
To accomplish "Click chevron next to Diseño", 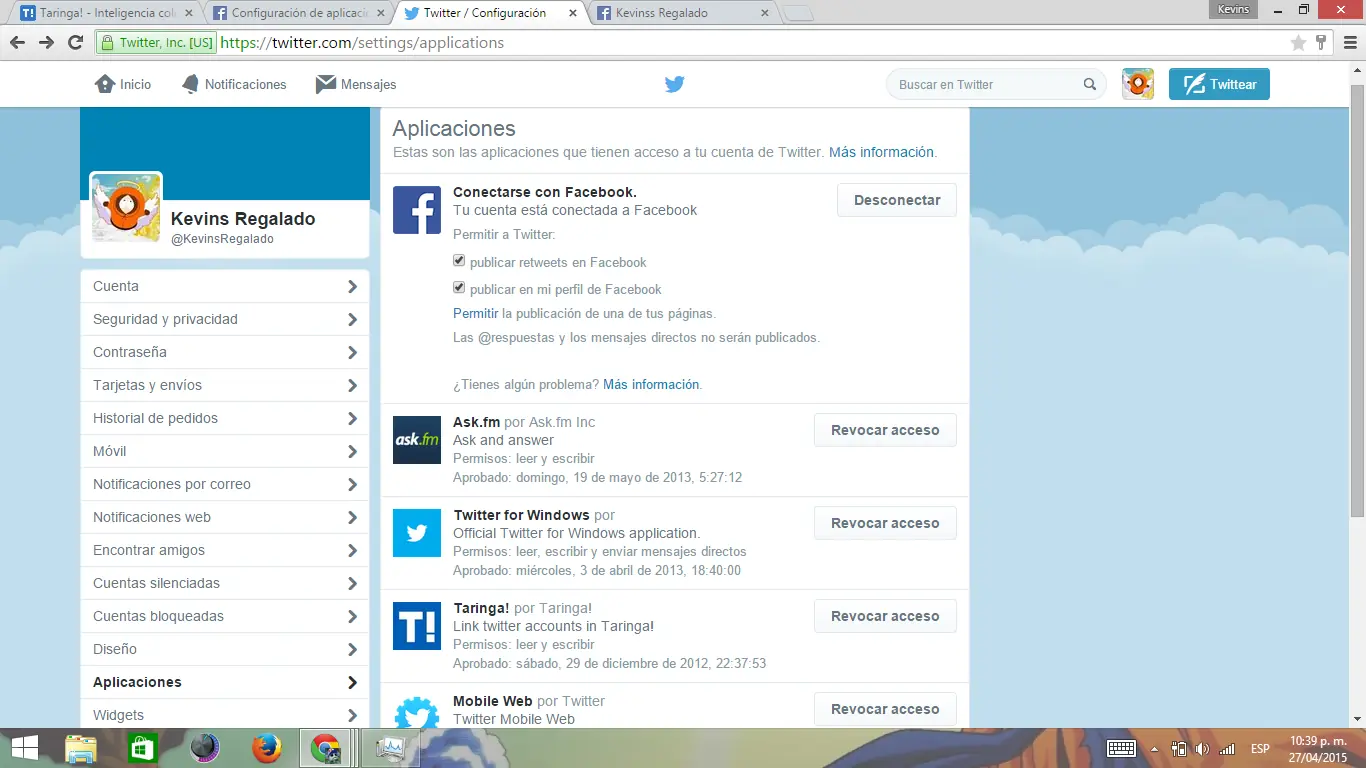I will click(352, 649).
